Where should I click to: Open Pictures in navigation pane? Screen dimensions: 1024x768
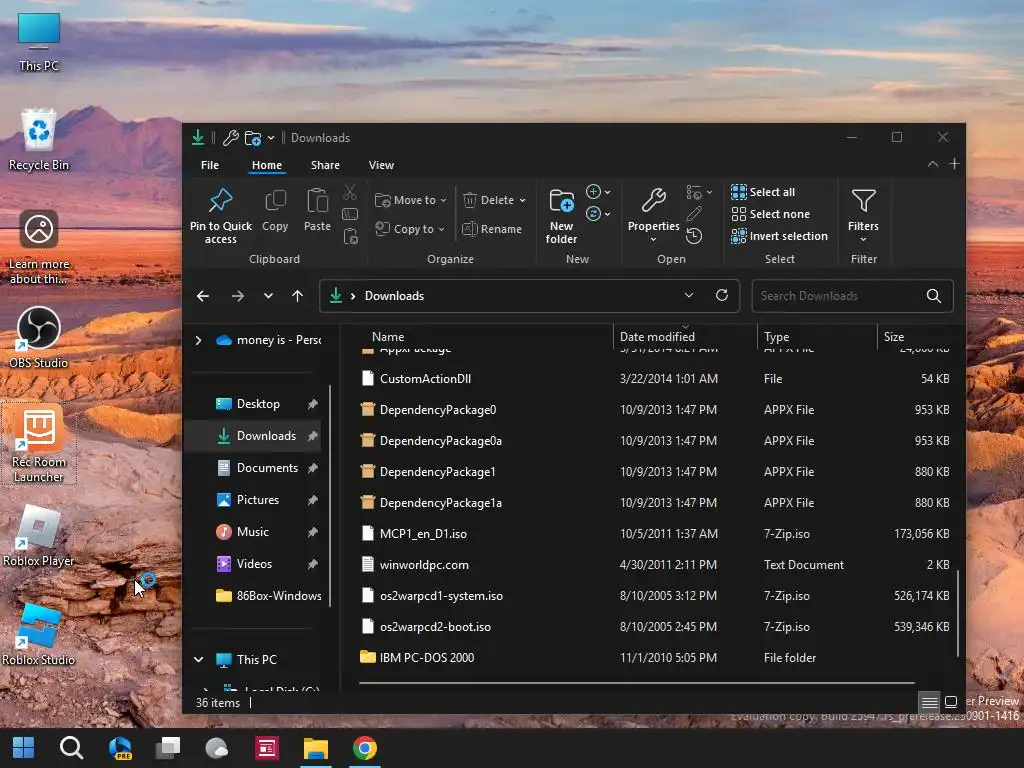click(x=258, y=500)
